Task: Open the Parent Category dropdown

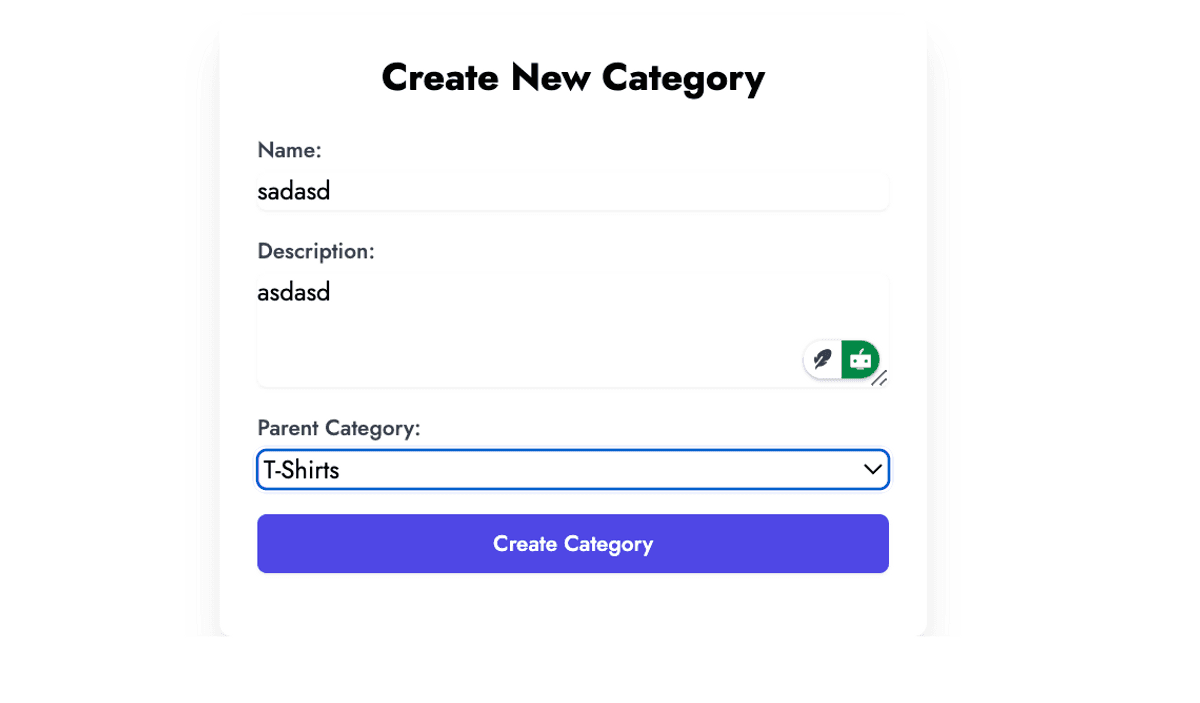Action: pyautogui.click(x=572, y=470)
